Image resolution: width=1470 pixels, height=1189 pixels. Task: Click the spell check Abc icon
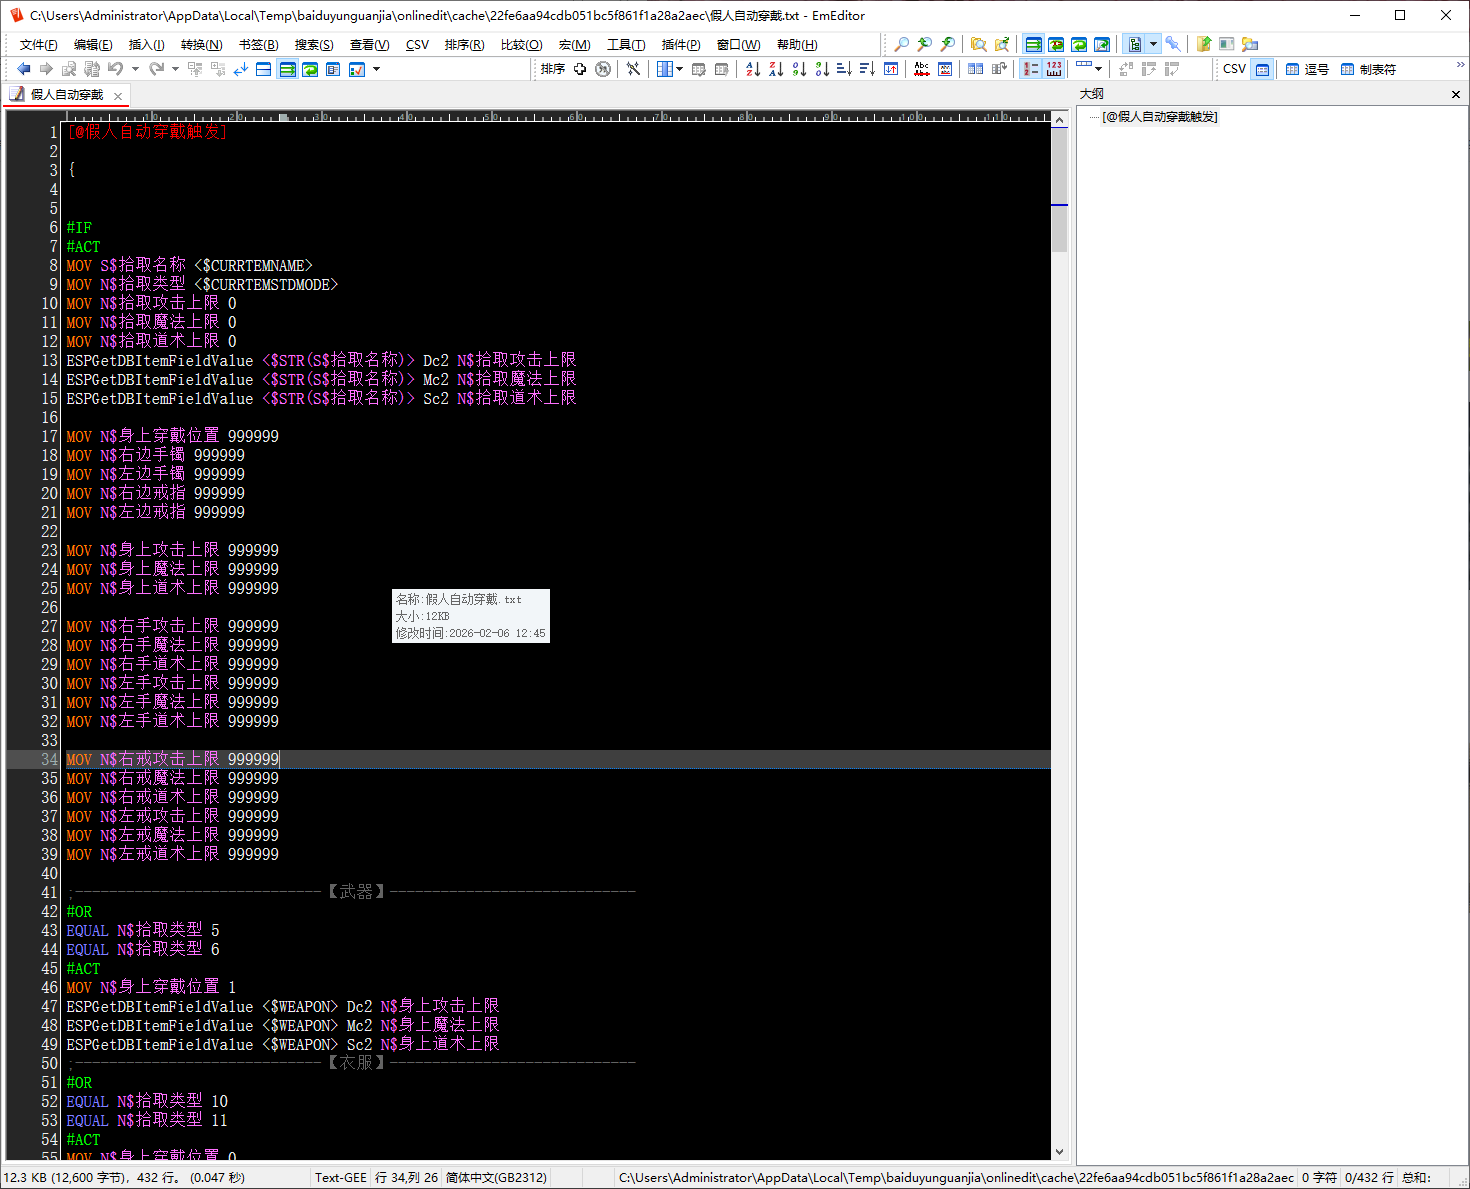921,69
